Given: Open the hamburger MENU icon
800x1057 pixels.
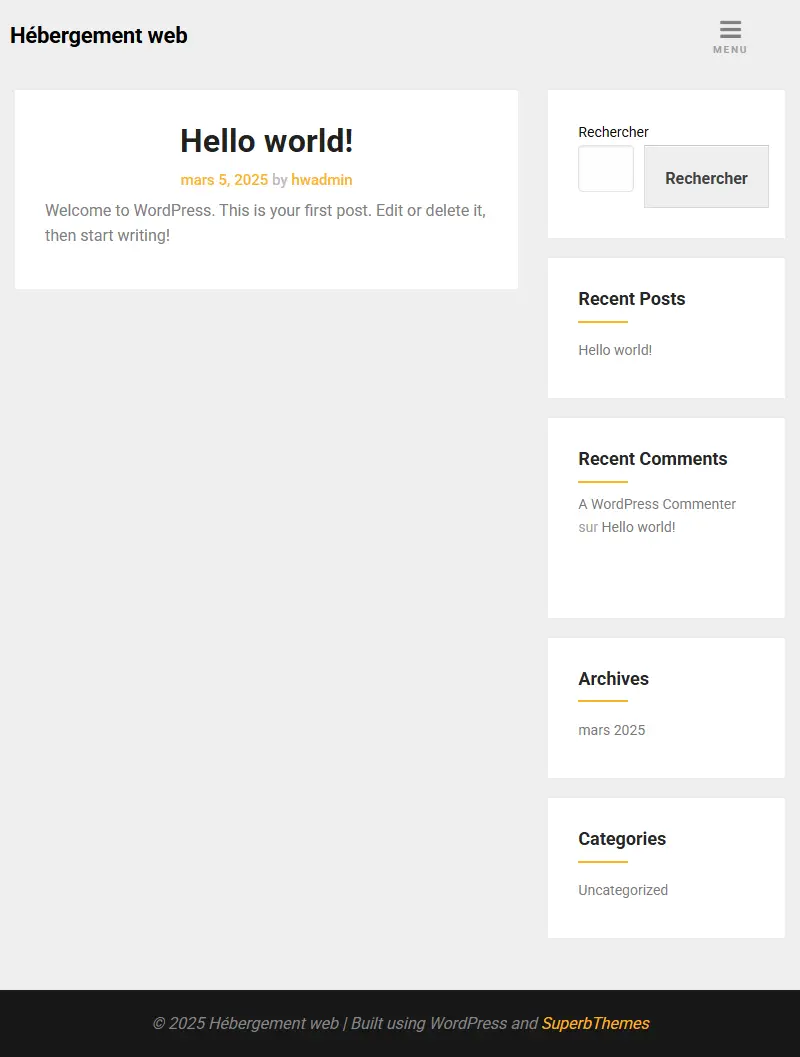Looking at the screenshot, I should coord(730,36).
